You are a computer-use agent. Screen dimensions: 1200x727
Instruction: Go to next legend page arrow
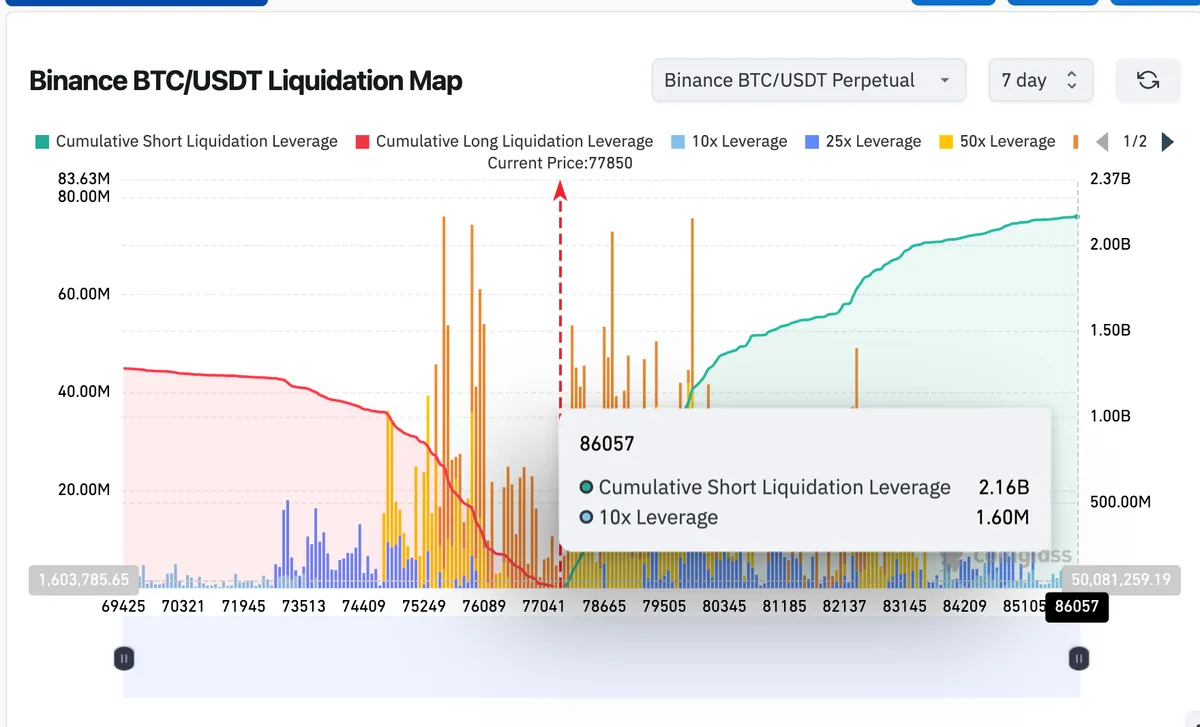coord(1167,142)
